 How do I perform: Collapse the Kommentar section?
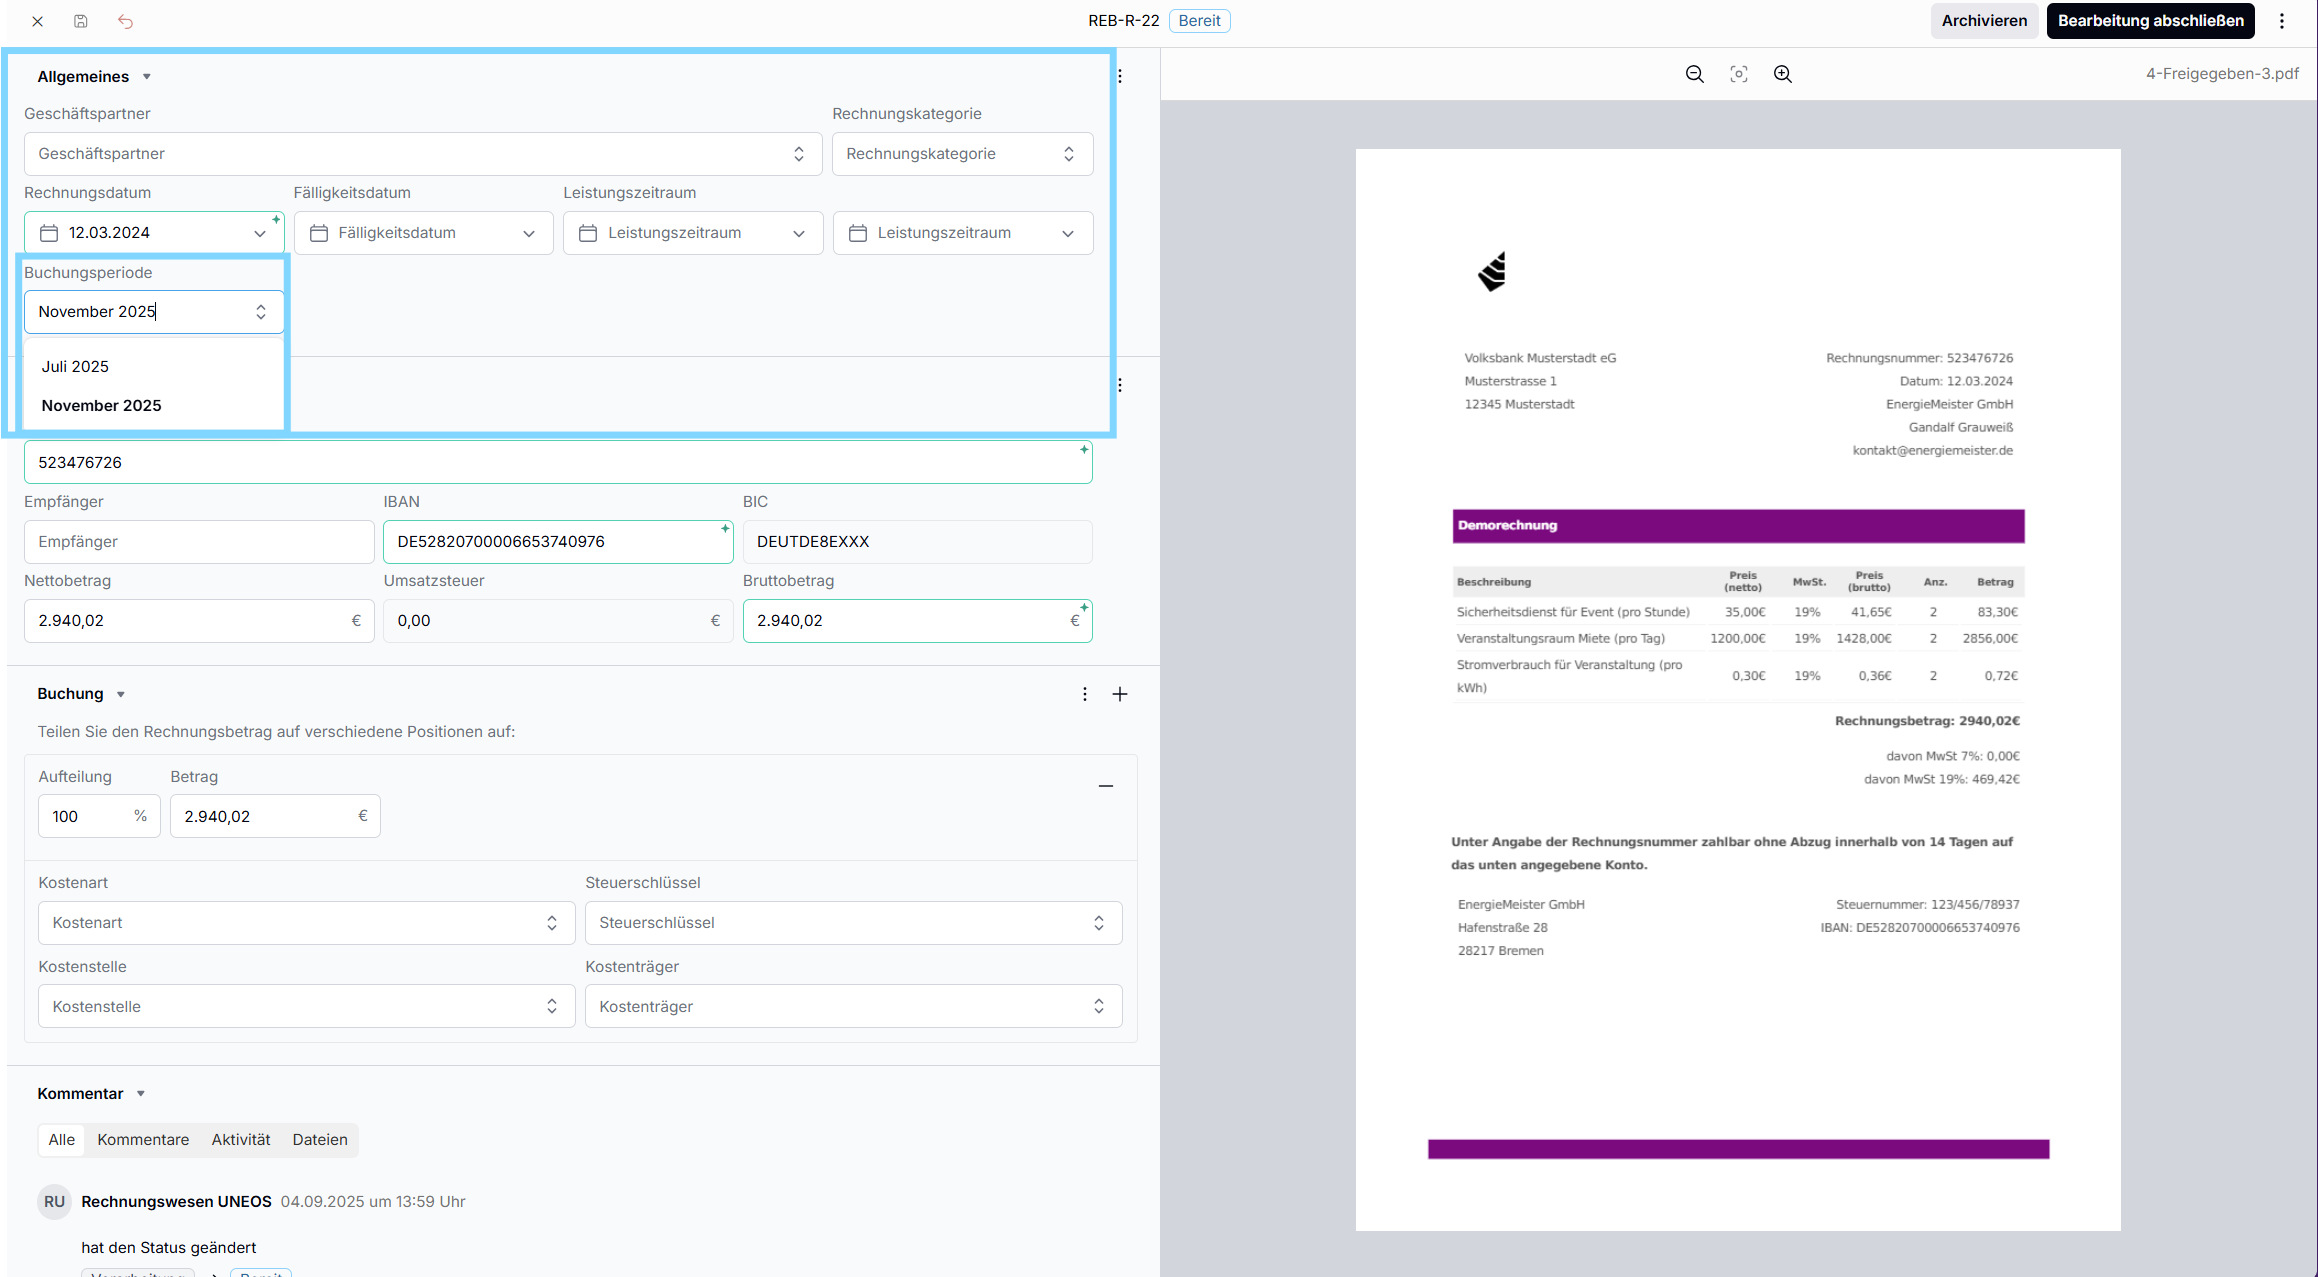tap(141, 1094)
